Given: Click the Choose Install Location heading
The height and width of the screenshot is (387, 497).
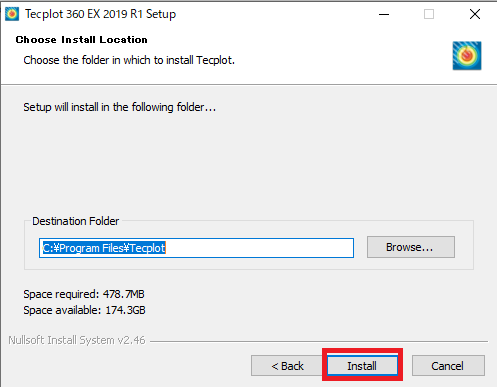Looking at the screenshot, I should (81, 40).
